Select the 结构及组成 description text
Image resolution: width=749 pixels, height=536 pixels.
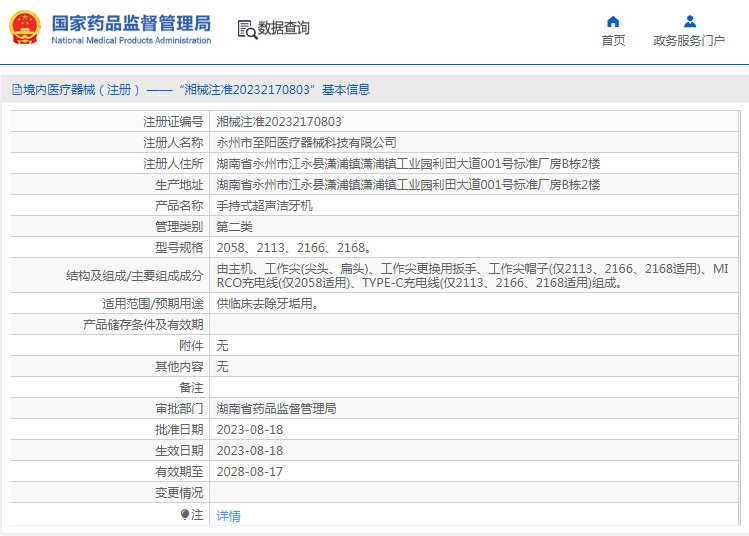pyautogui.click(x=472, y=276)
